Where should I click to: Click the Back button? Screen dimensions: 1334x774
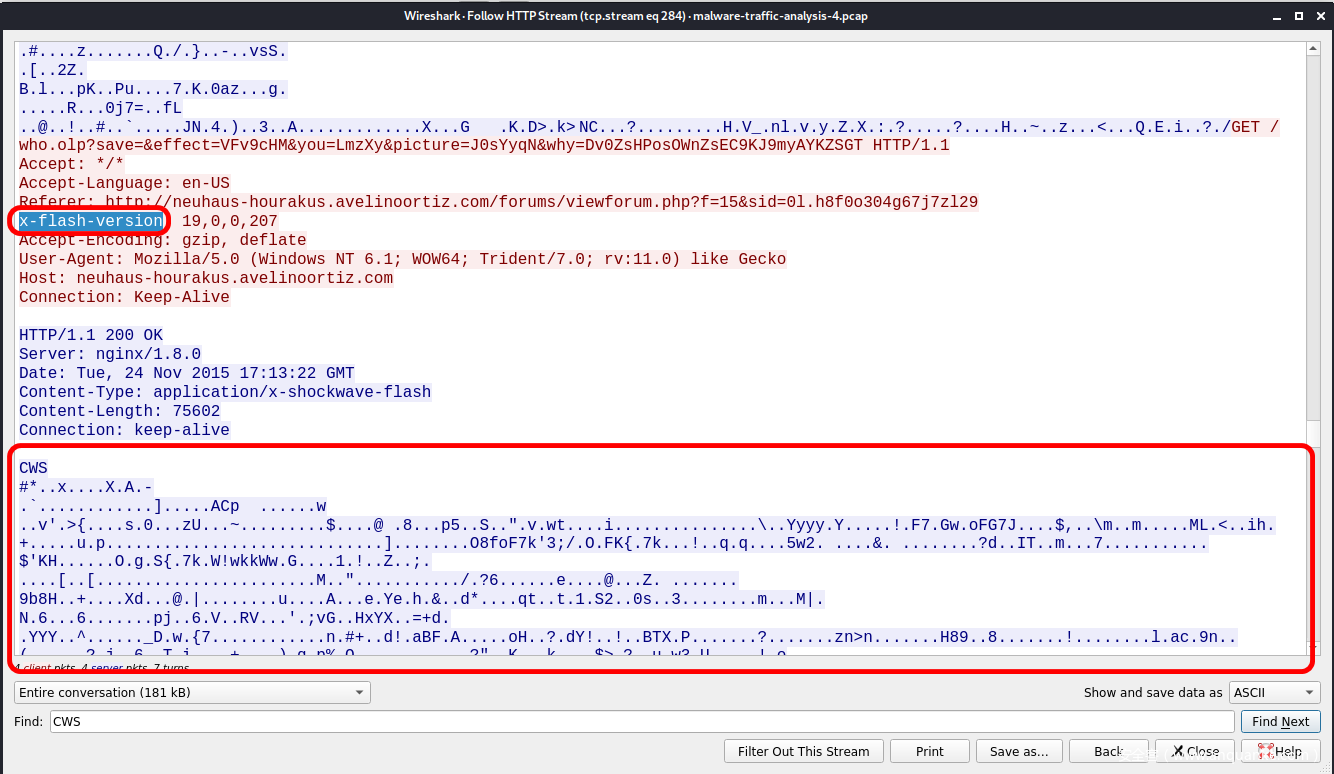point(1108,751)
